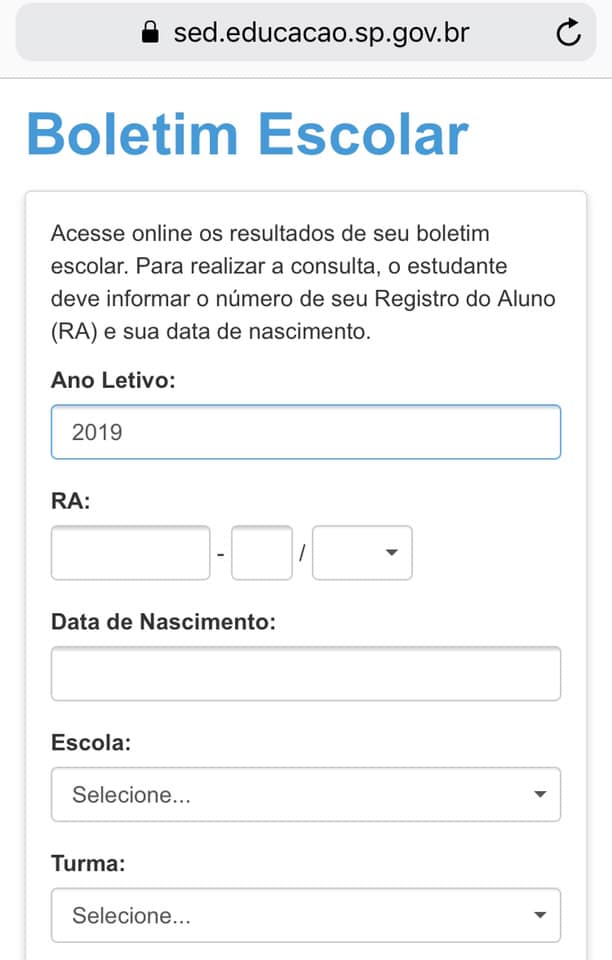Reload the page with the refresh icon
The image size is (612, 960).
point(569,32)
